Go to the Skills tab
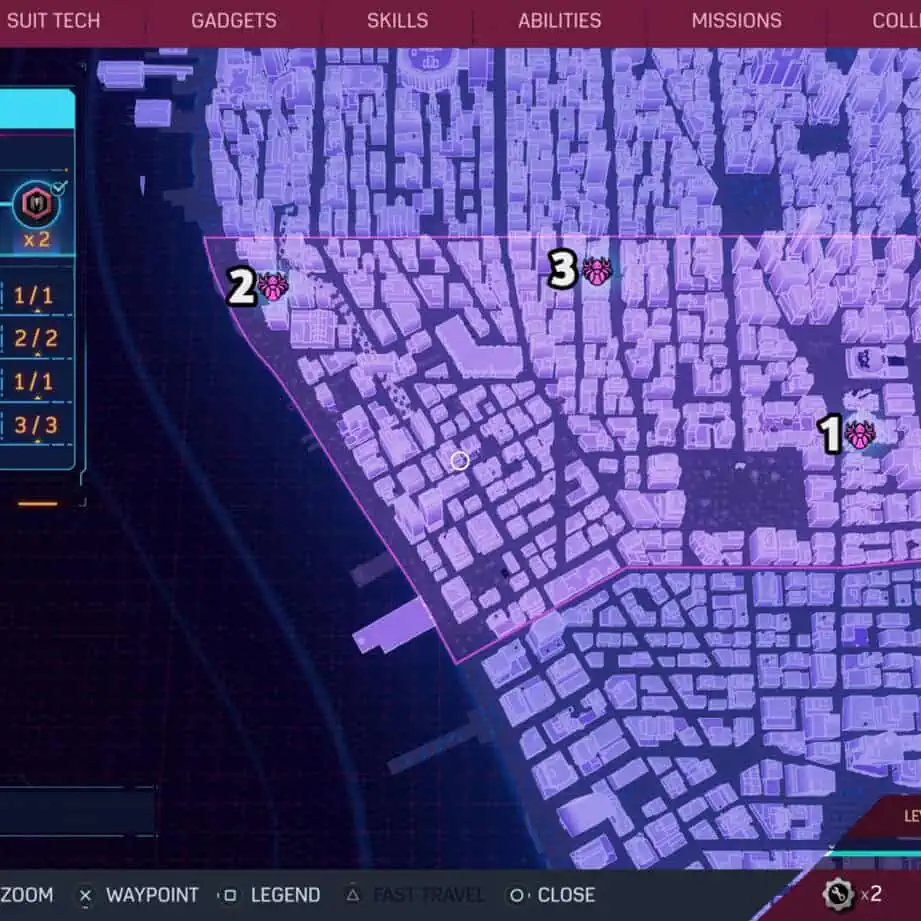Image resolution: width=921 pixels, height=921 pixels. (x=397, y=21)
